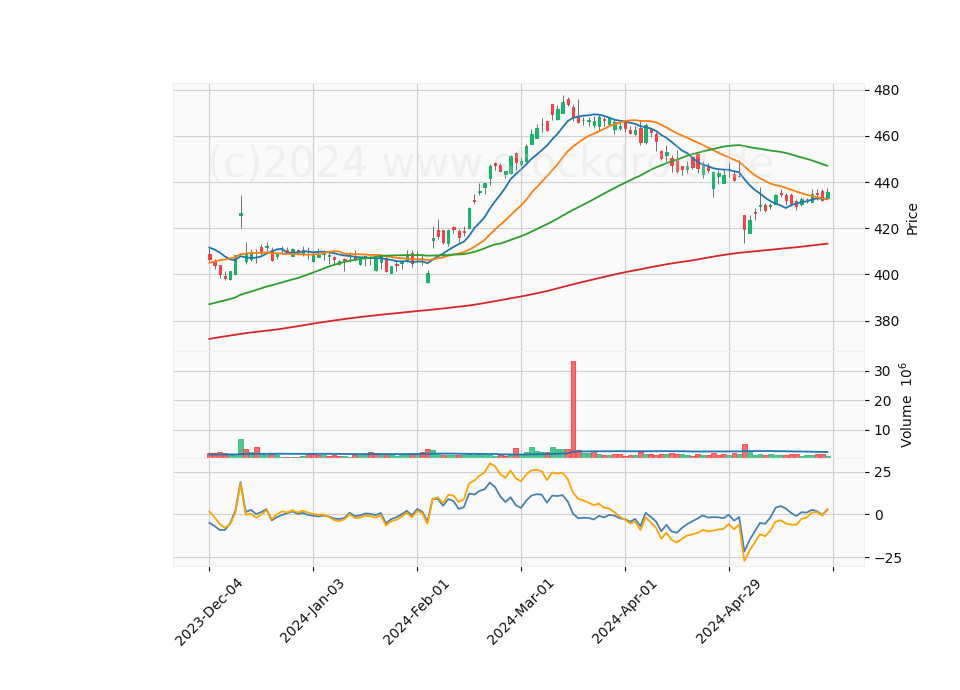This screenshot has width=960, height=690.
Task: Click the 440 price axis label
Action: click(x=886, y=183)
